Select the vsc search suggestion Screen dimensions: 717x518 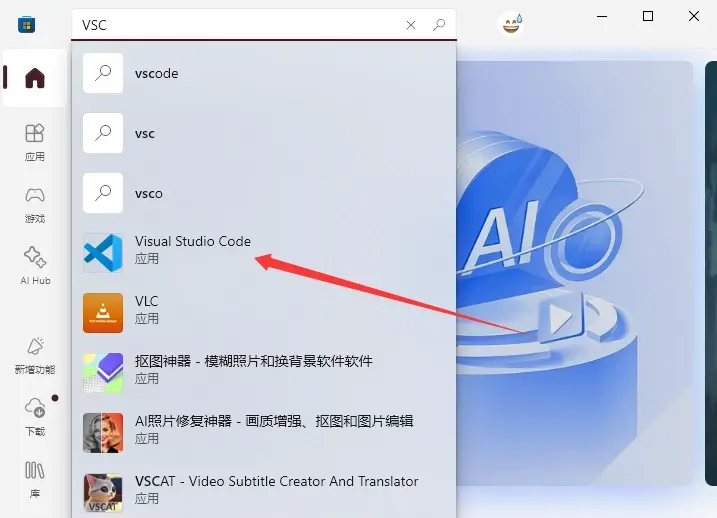[264, 133]
